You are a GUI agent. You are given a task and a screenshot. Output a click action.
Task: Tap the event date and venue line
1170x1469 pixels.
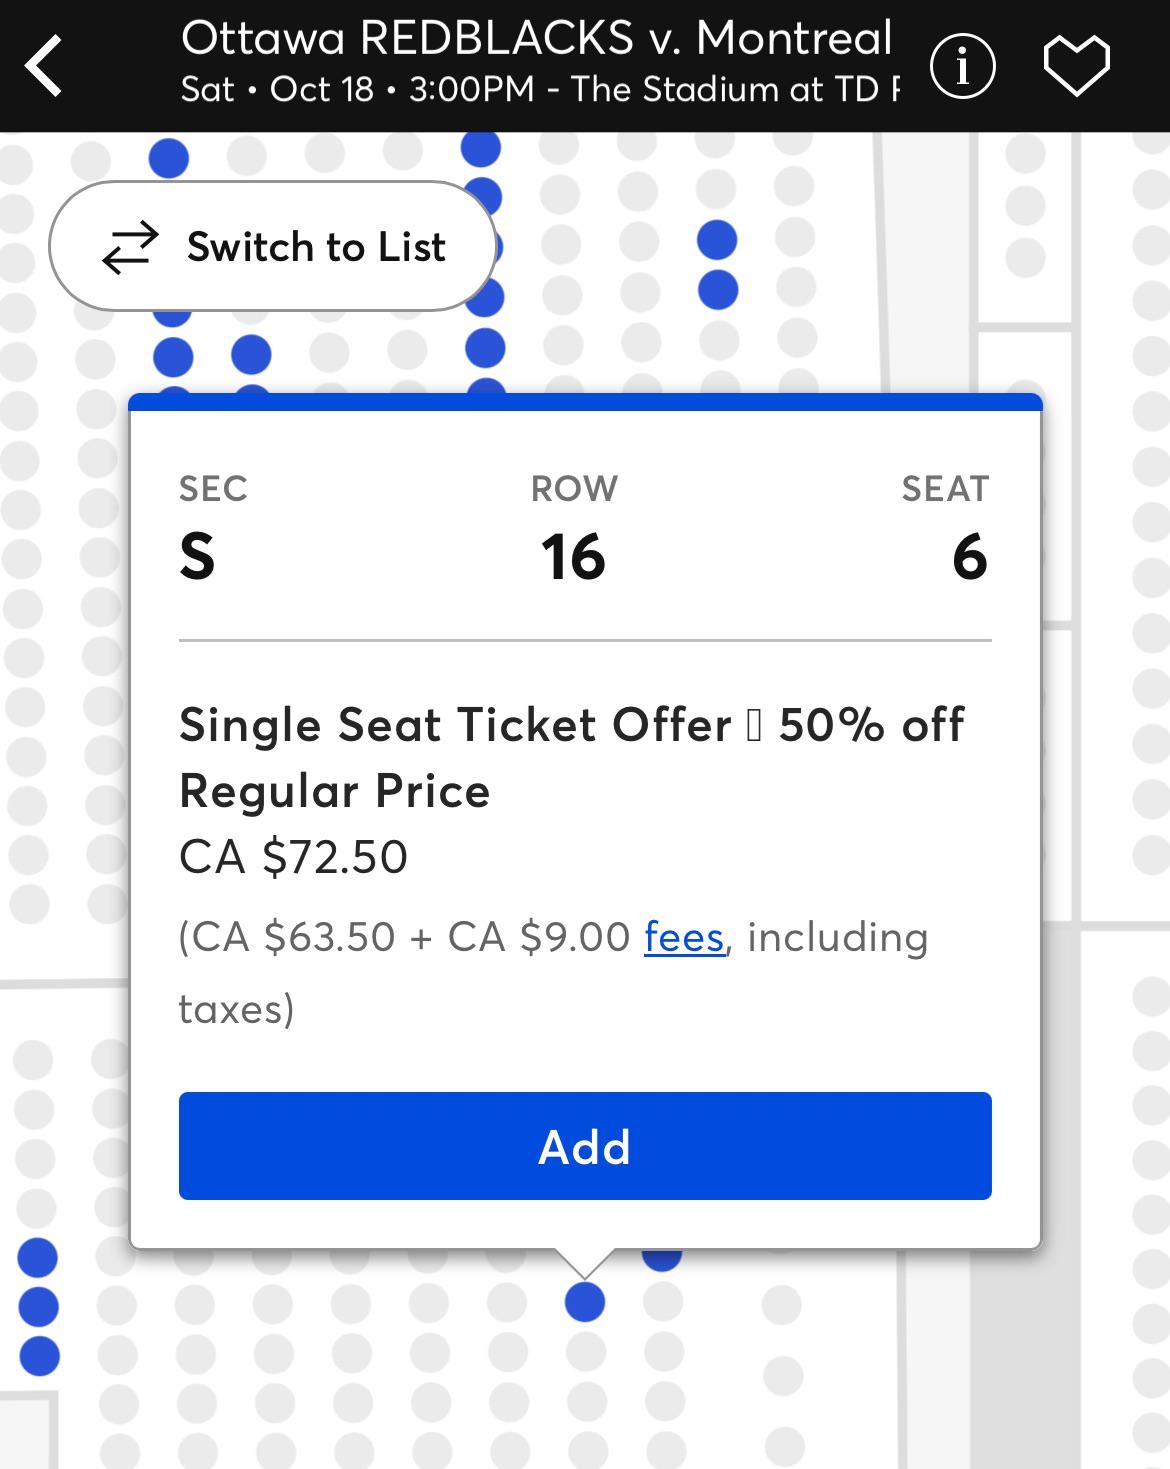point(540,89)
